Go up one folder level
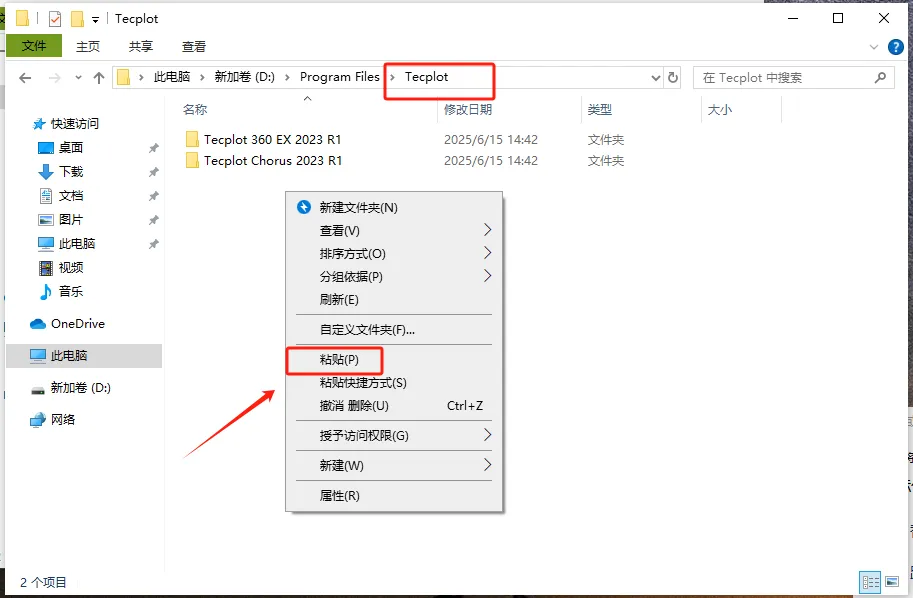Screen dimensions: 913x598 99,77
